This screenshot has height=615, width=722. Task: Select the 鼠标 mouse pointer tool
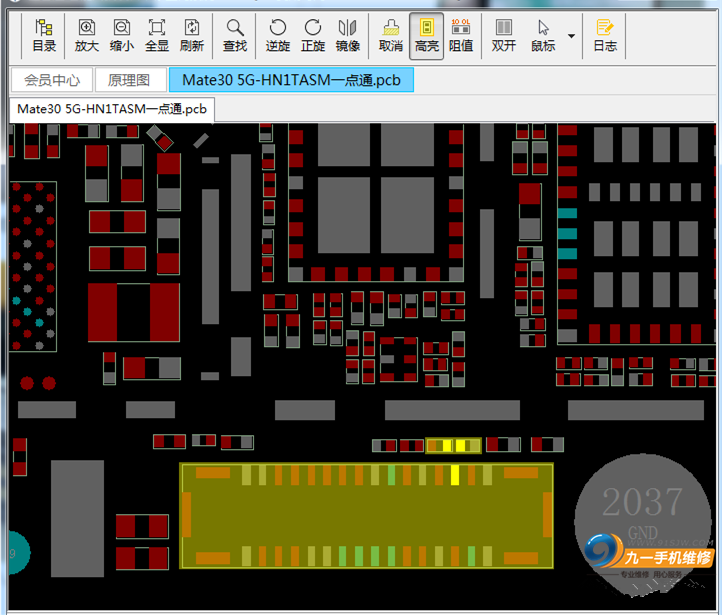tap(543, 36)
